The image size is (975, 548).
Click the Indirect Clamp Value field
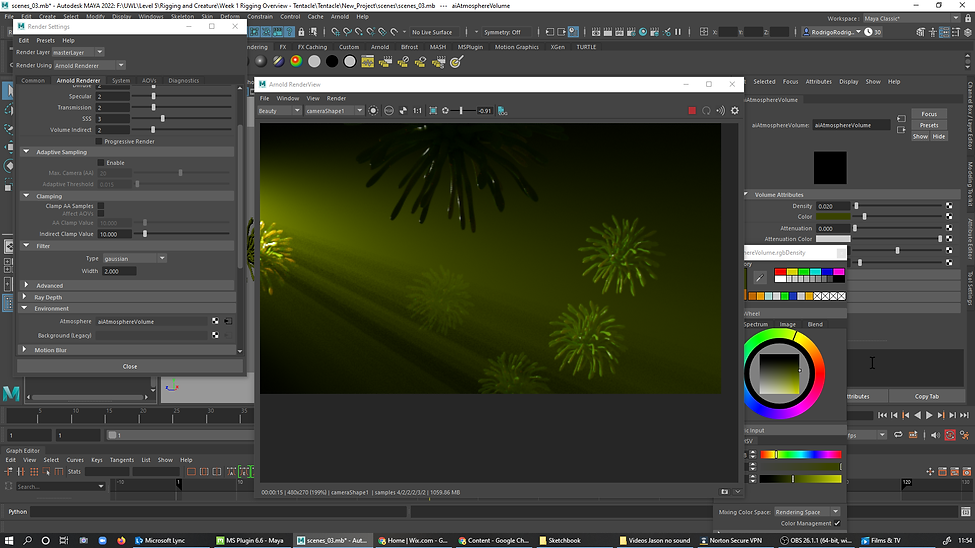[114, 234]
